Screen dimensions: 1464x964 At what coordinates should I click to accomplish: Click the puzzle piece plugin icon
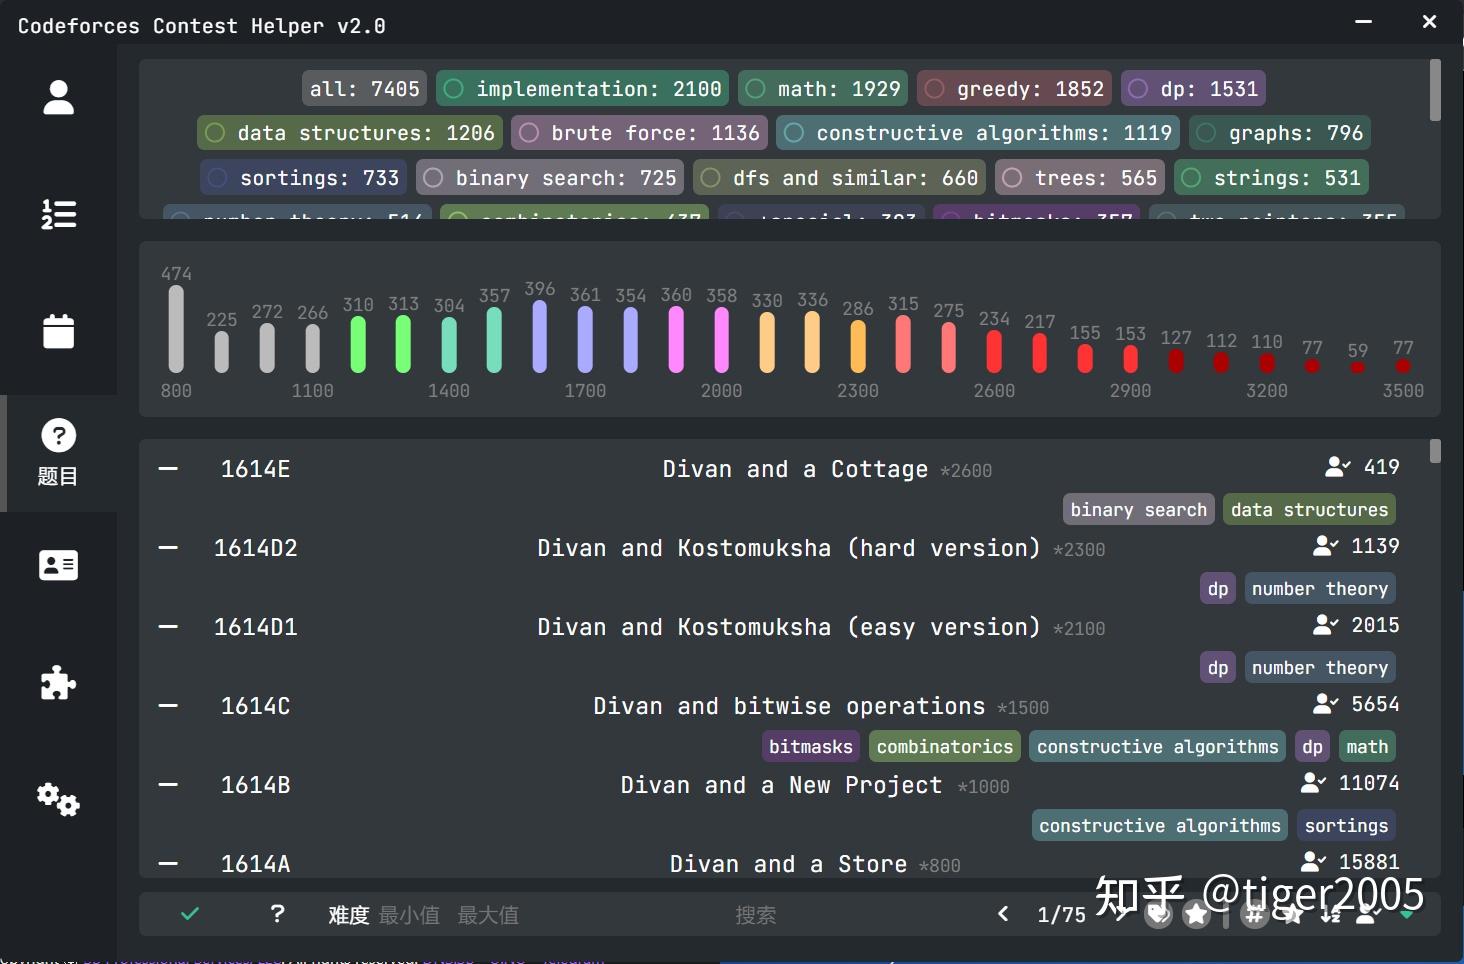[58, 682]
